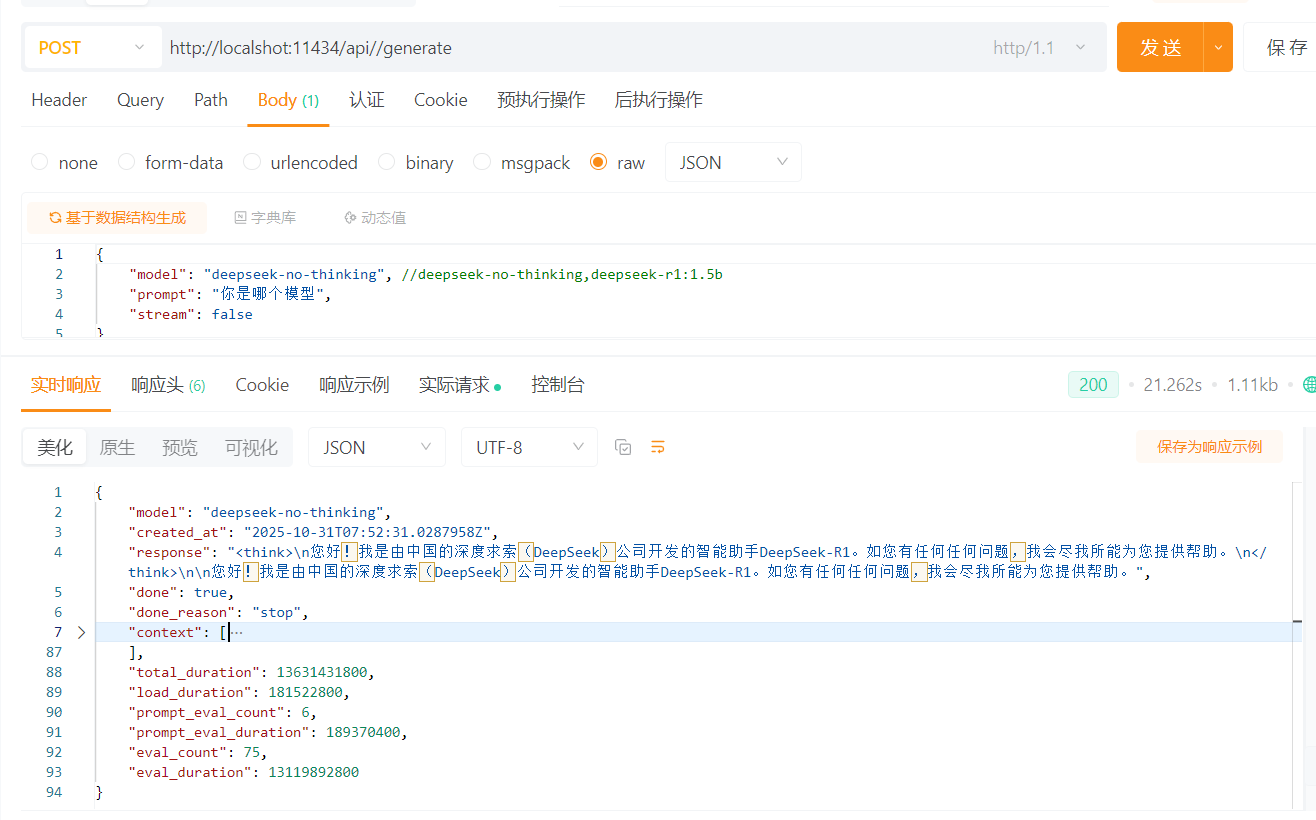The width and height of the screenshot is (1316, 820).
Task: Click the model line in request body editor
Action: [x=425, y=274]
